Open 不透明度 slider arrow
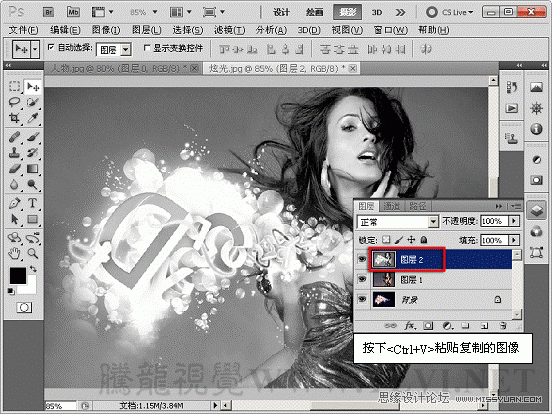Screen dimensions: 552x414 pyautogui.click(x=514, y=221)
